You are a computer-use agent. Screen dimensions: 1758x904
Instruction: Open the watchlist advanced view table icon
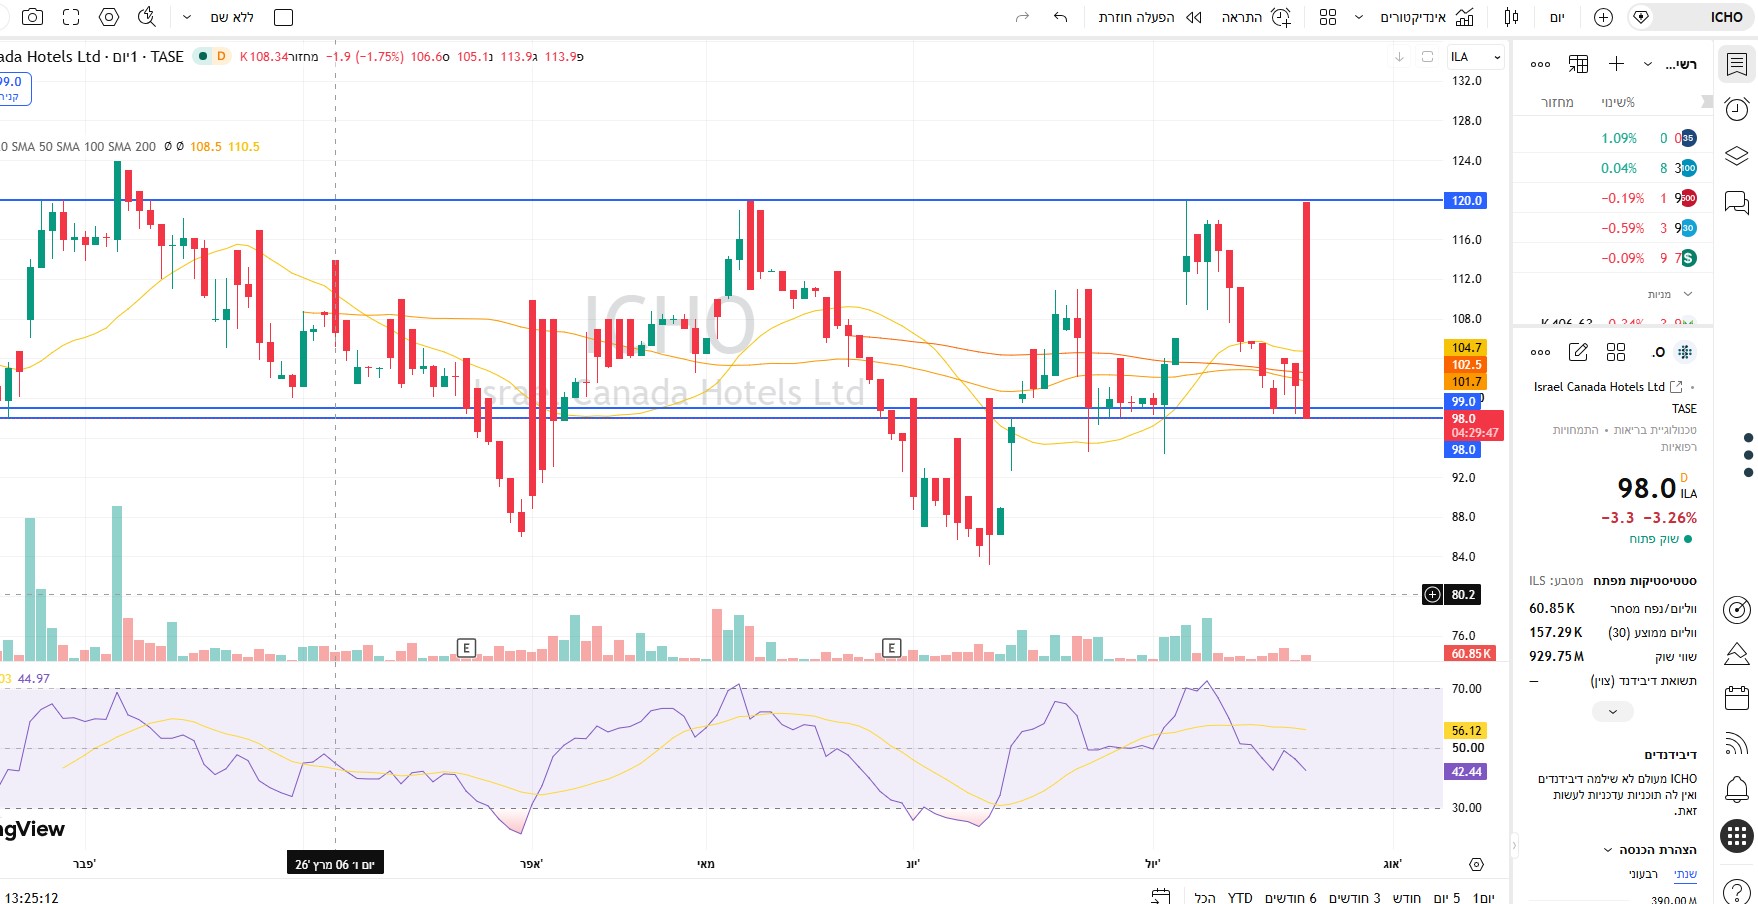click(x=1578, y=64)
